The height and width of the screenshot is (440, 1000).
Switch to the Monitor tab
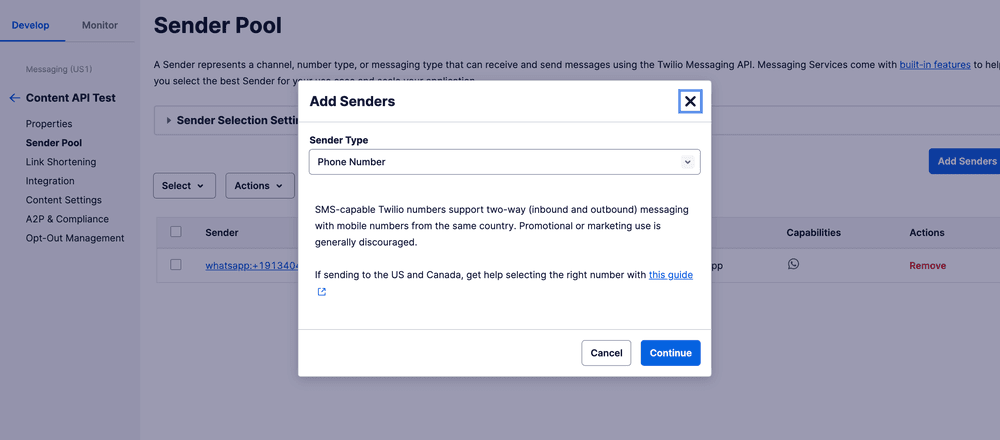[99, 25]
